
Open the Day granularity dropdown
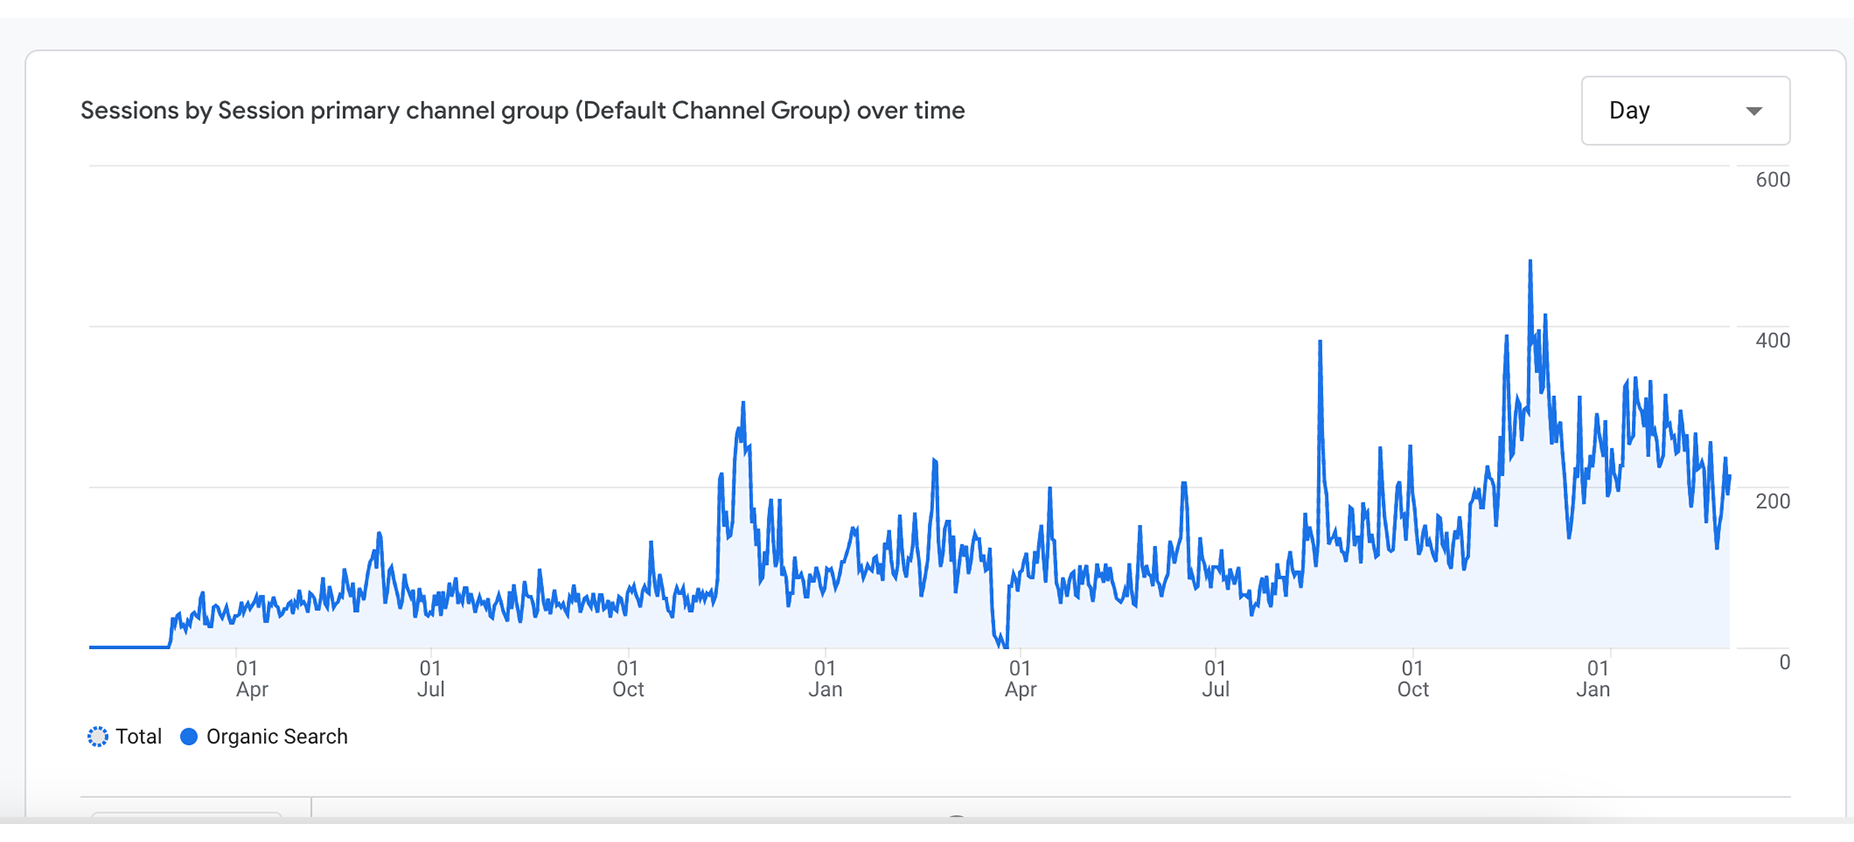coord(1685,111)
